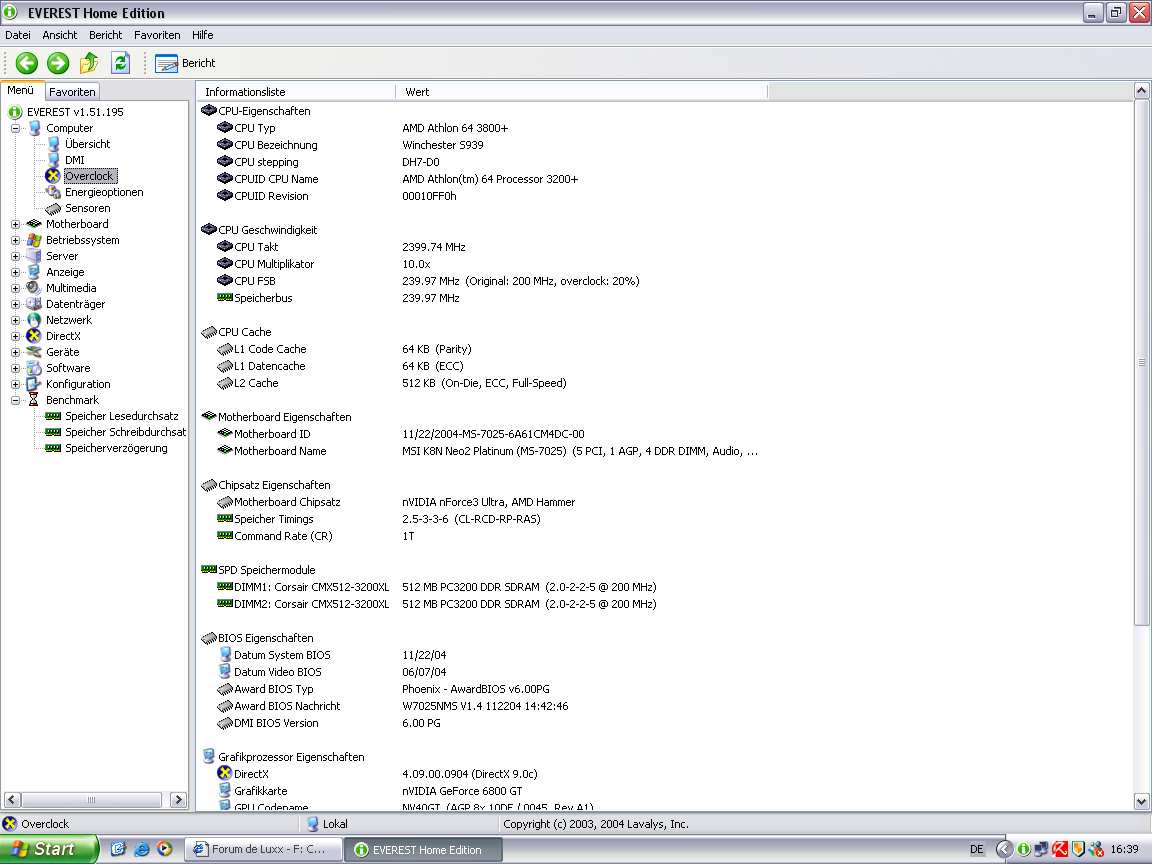Click the EVEREST Home Edition taskbar button
Viewport: 1152px width, 864px height.
[x=424, y=849]
